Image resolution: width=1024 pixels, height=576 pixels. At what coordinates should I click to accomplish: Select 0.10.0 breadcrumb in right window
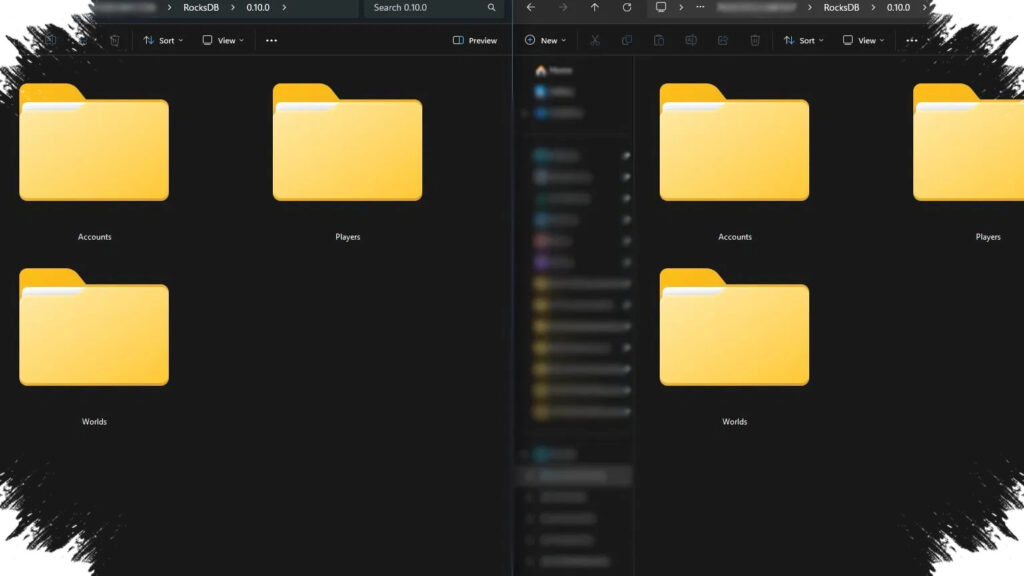tap(898, 7)
